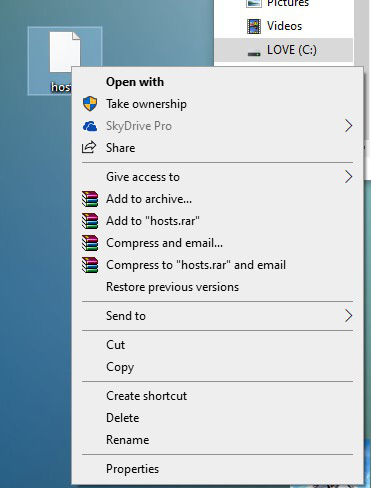Image resolution: width=371 pixels, height=488 pixels.
Task: Open Give access to menu entry
Action: (217, 177)
